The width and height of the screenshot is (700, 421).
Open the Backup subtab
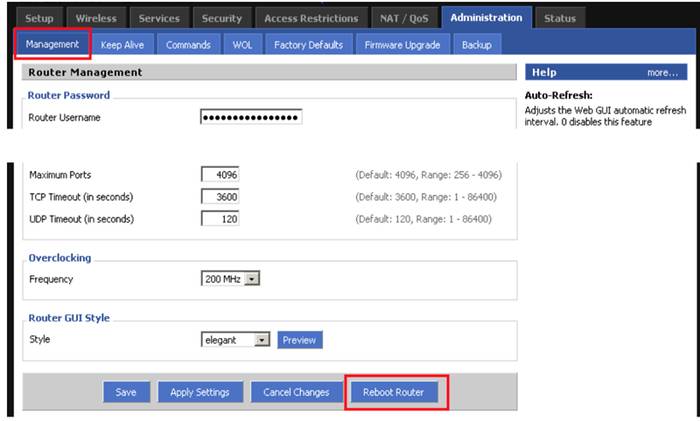(x=477, y=45)
